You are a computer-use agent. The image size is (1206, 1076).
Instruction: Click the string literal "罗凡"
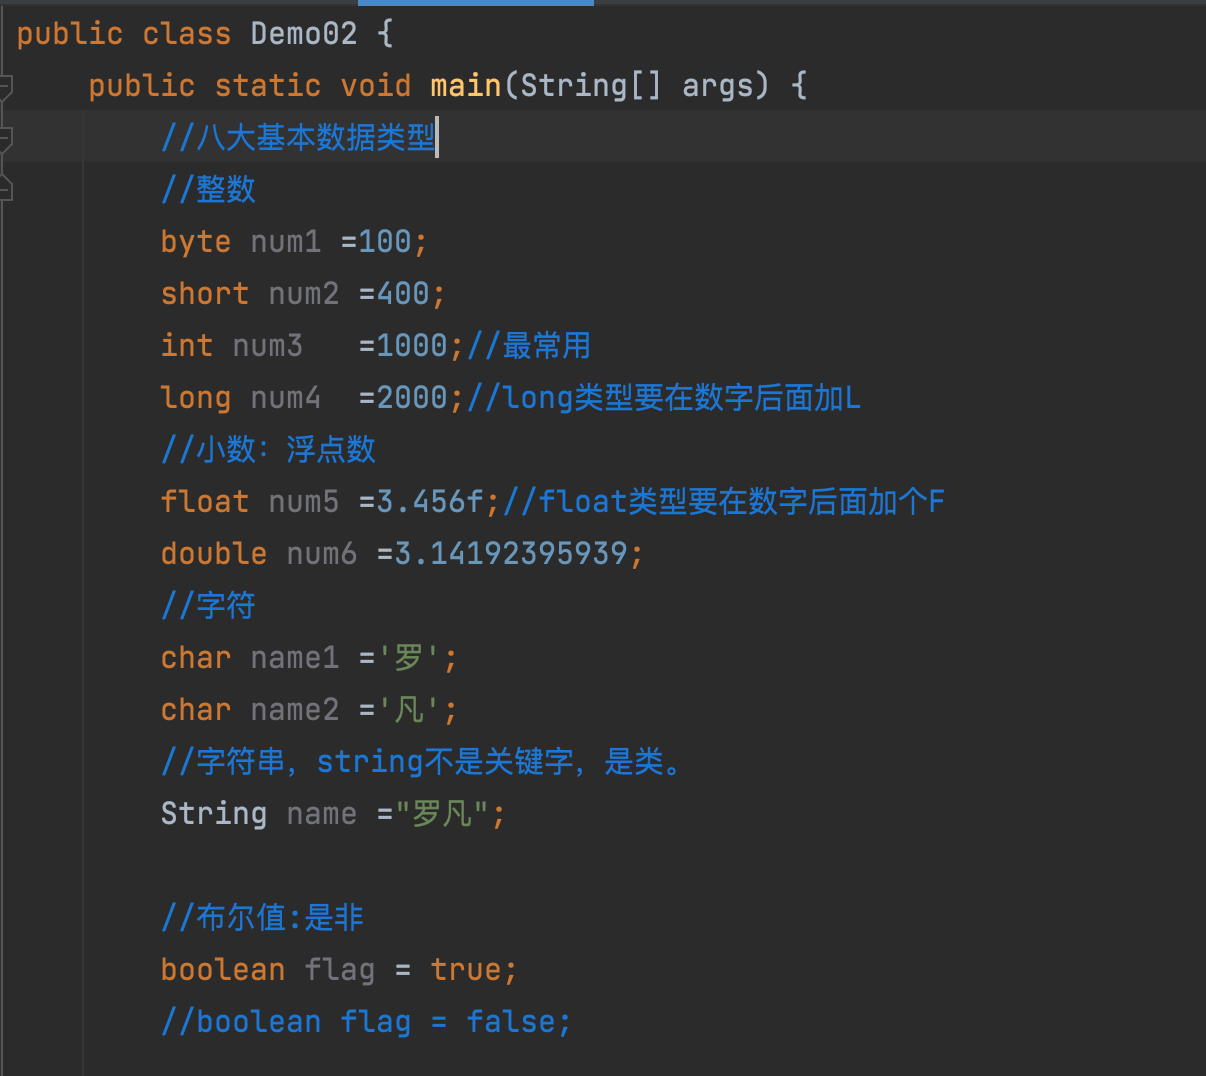click(442, 814)
